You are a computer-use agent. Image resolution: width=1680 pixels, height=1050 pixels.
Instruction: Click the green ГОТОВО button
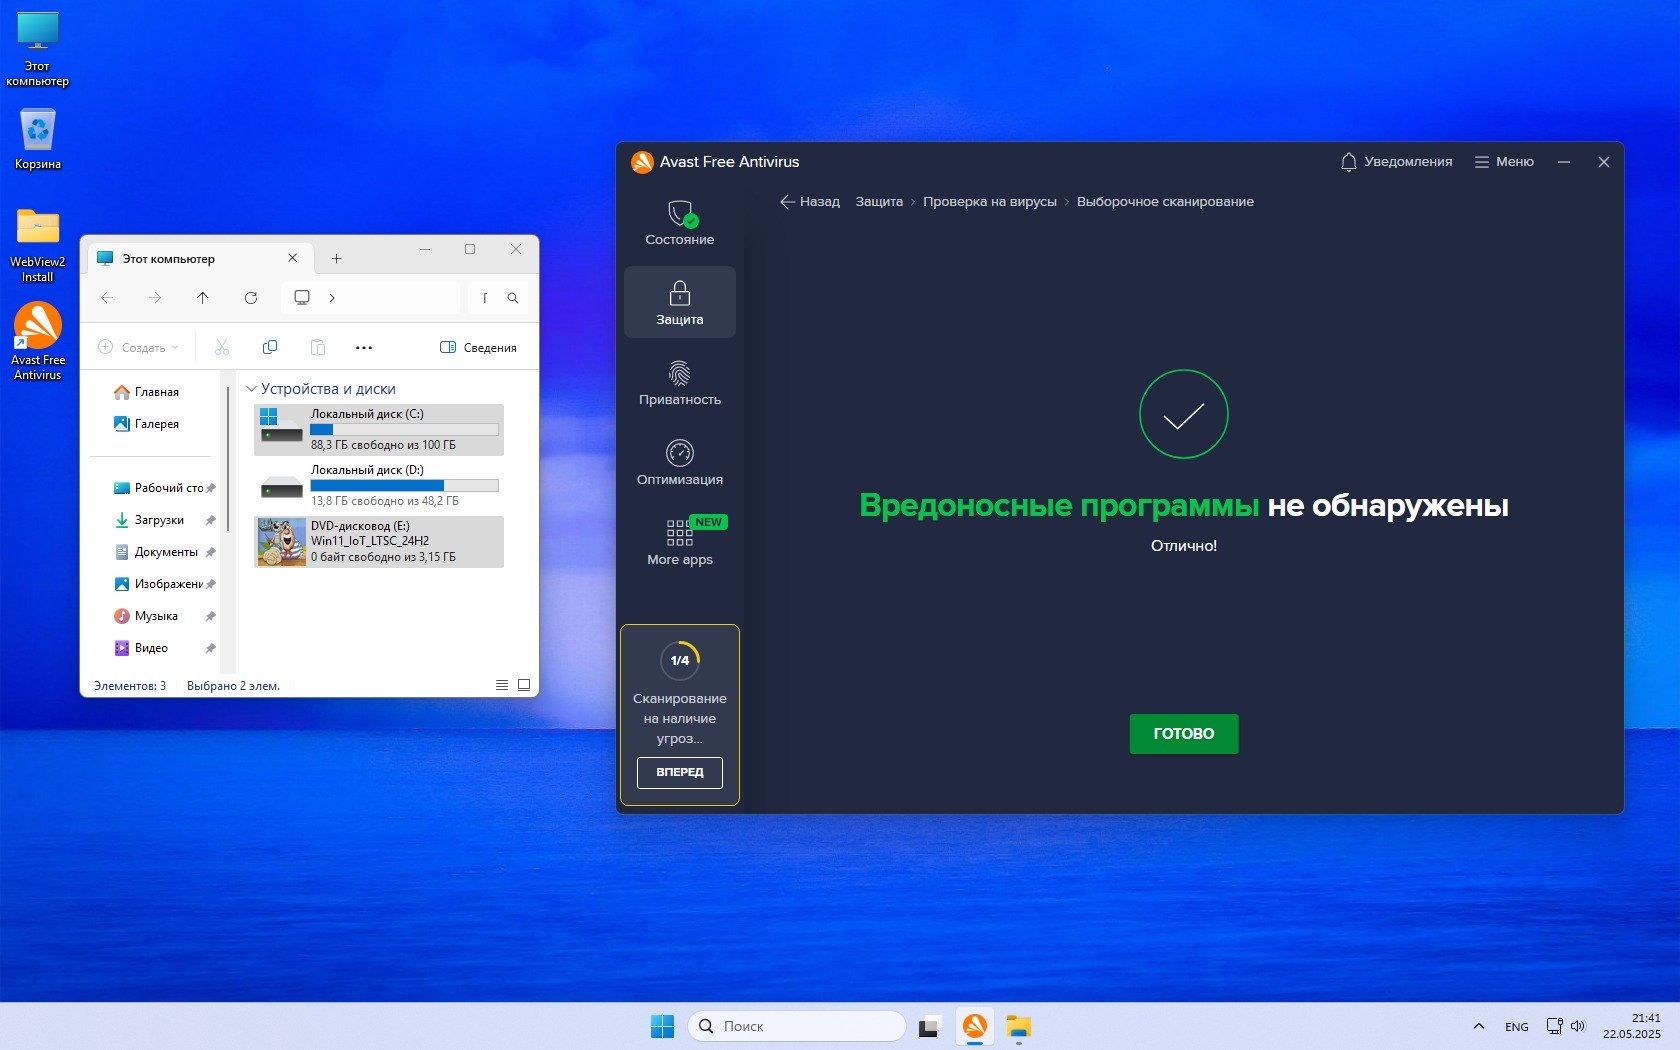click(x=1184, y=734)
